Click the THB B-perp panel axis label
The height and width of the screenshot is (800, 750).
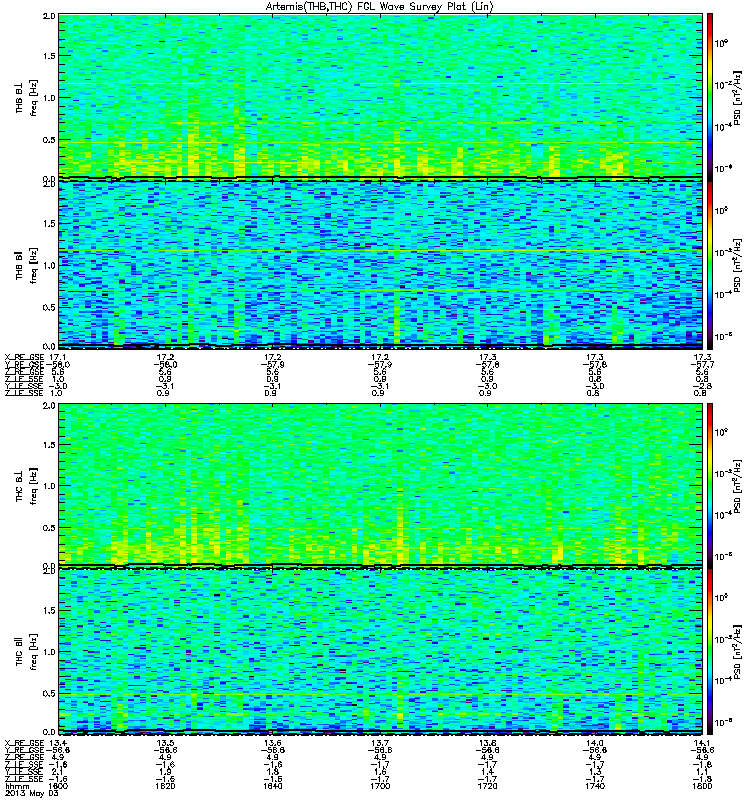click(27, 97)
